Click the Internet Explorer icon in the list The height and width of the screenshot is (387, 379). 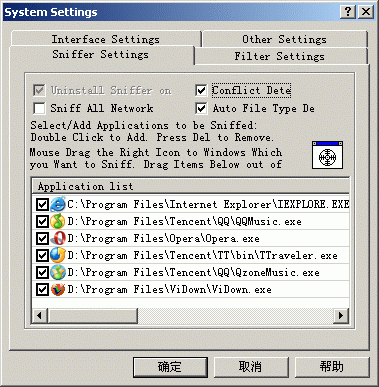click(x=58, y=204)
